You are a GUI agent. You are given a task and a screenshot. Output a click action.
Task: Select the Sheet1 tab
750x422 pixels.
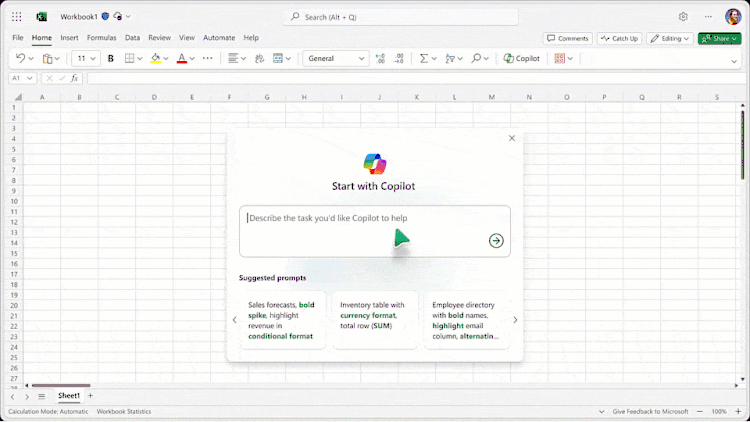point(69,396)
